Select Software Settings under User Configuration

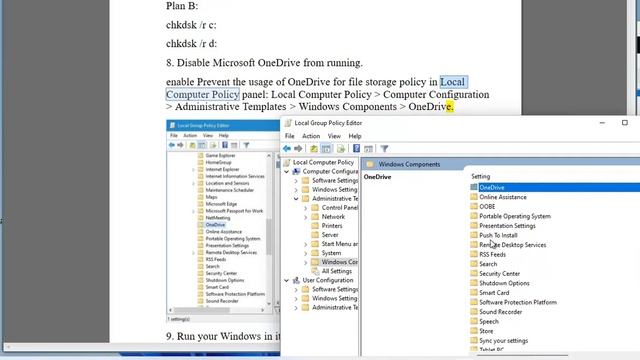click(335, 289)
